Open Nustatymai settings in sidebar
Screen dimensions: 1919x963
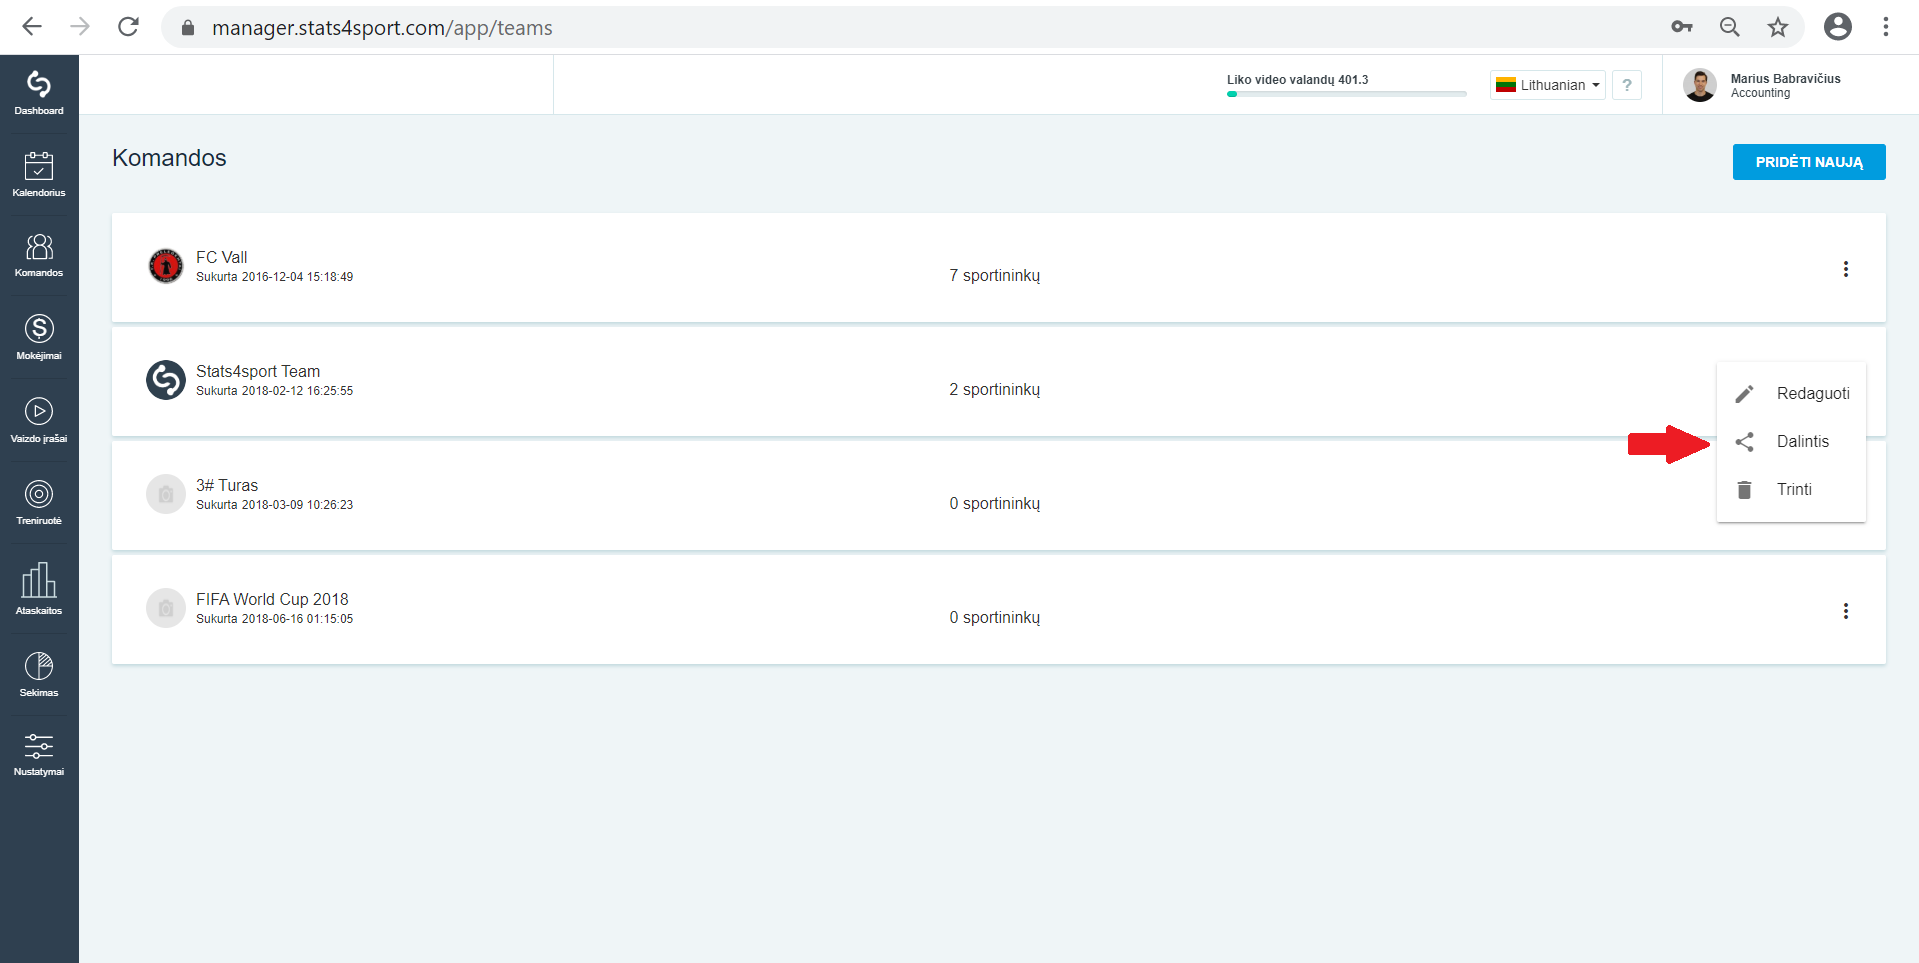pyautogui.click(x=39, y=754)
